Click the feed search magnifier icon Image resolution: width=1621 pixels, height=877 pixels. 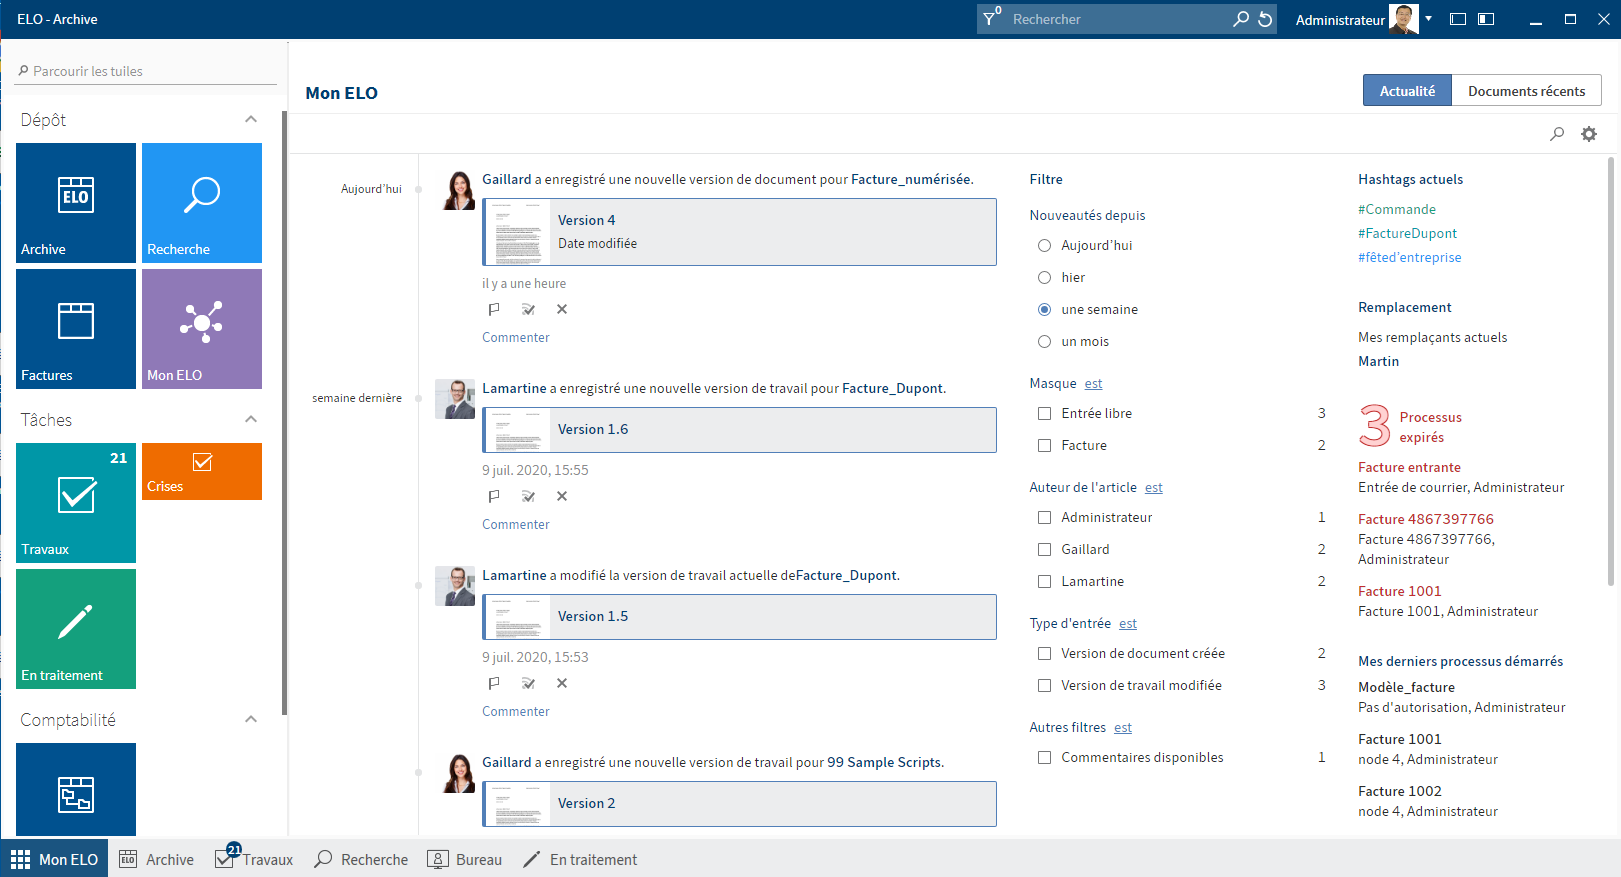[x=1557, y=134]
